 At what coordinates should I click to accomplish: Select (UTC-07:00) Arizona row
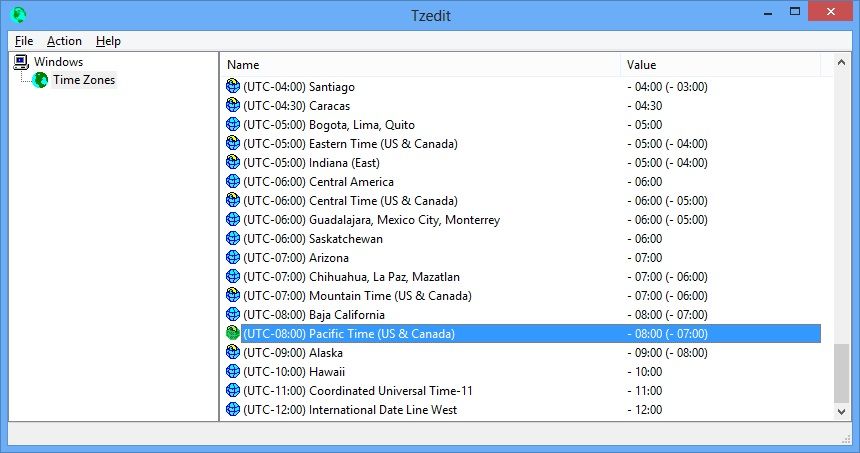[523, 258]
